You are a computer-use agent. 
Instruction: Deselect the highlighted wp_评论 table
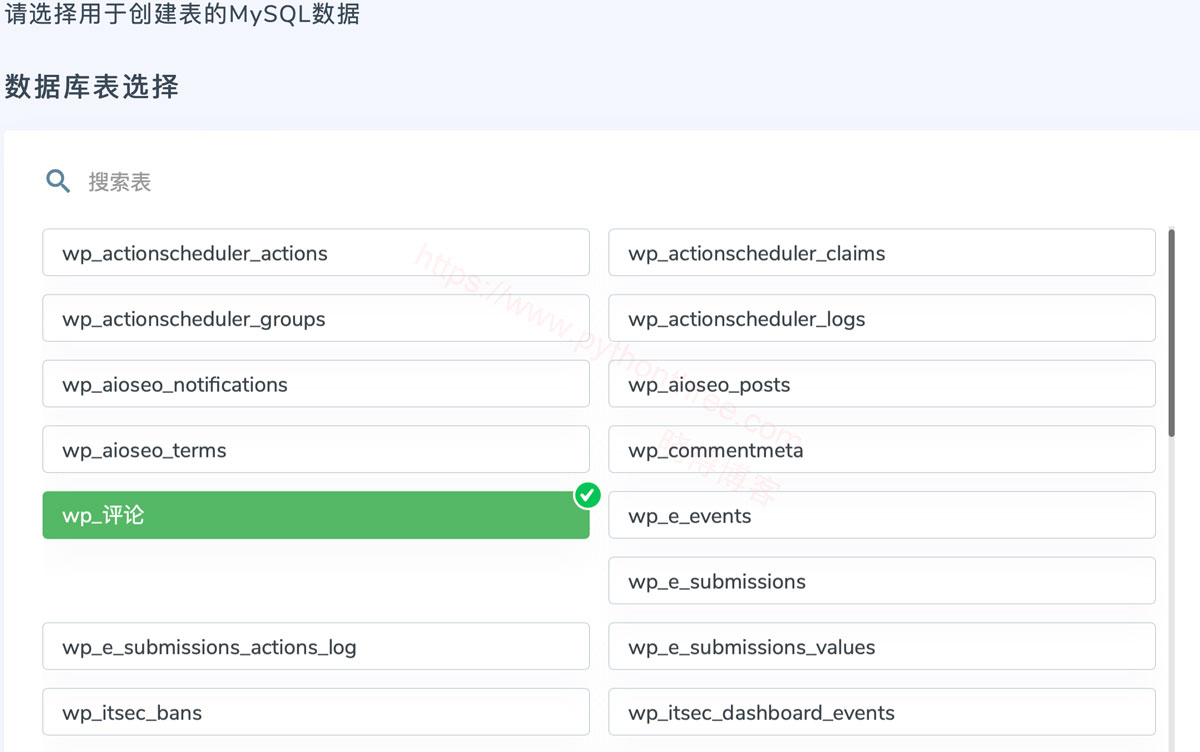click(x=315, y=516)
